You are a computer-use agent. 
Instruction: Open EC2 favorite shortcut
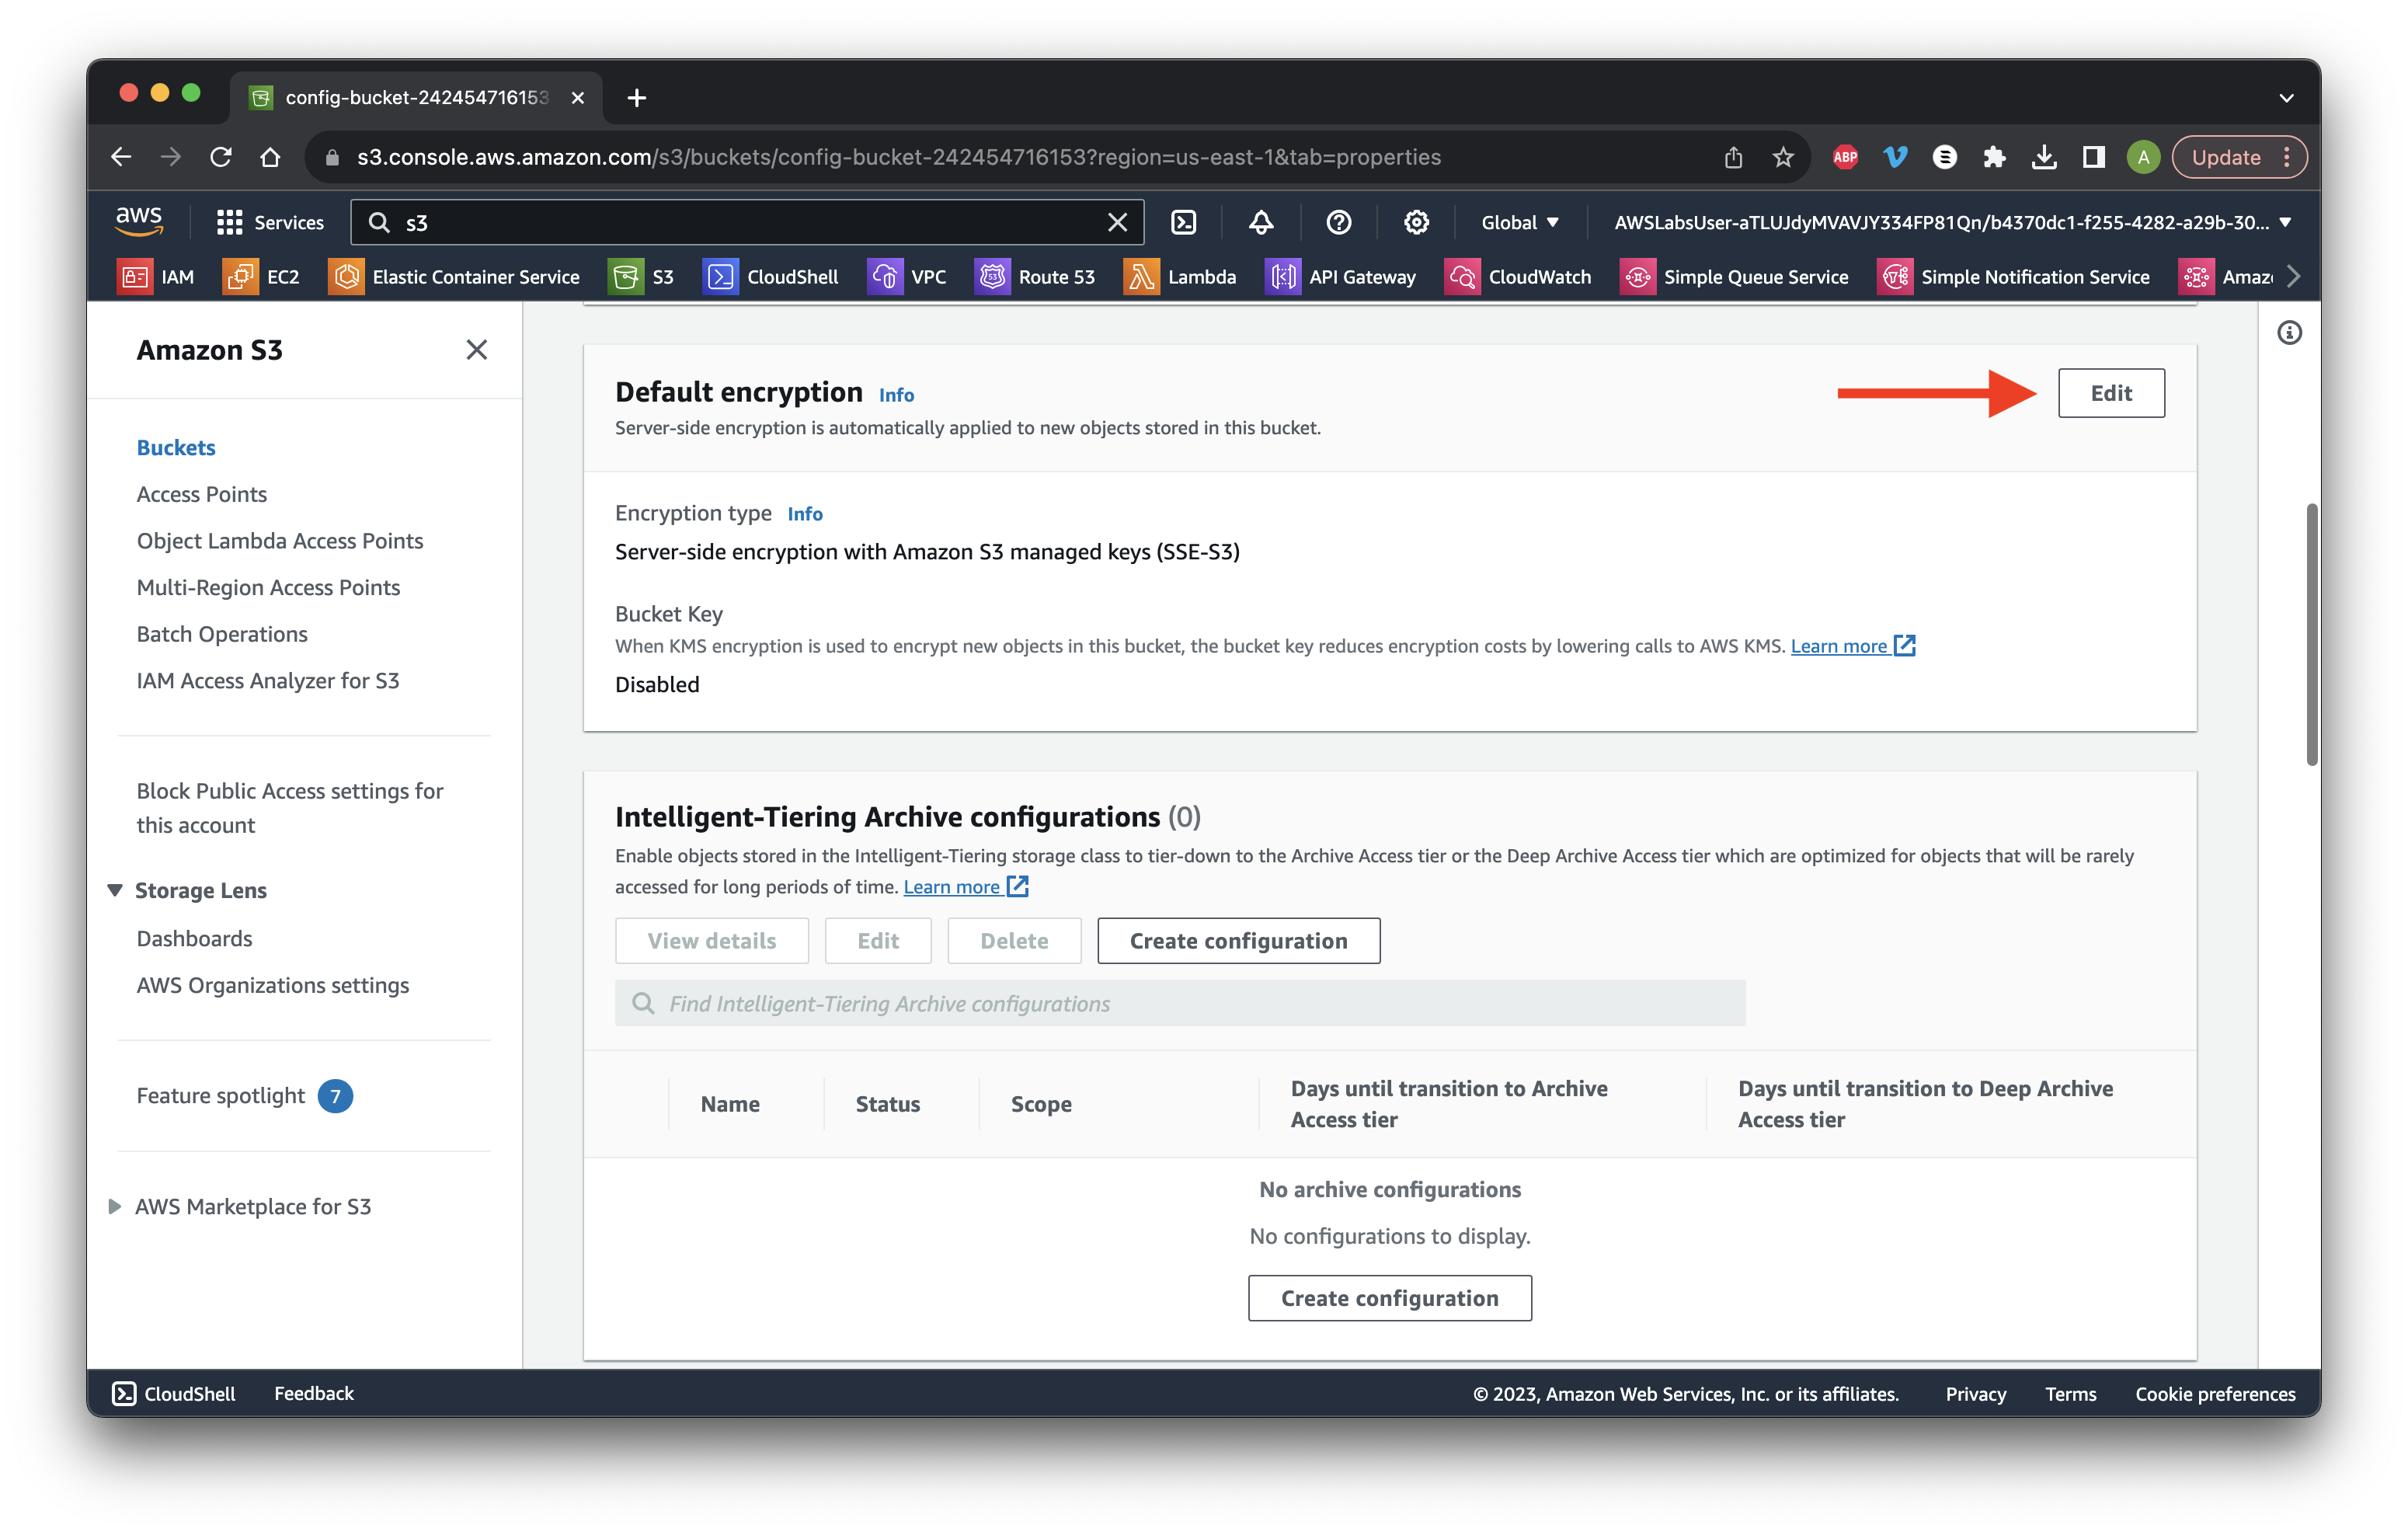pos(262,277)
